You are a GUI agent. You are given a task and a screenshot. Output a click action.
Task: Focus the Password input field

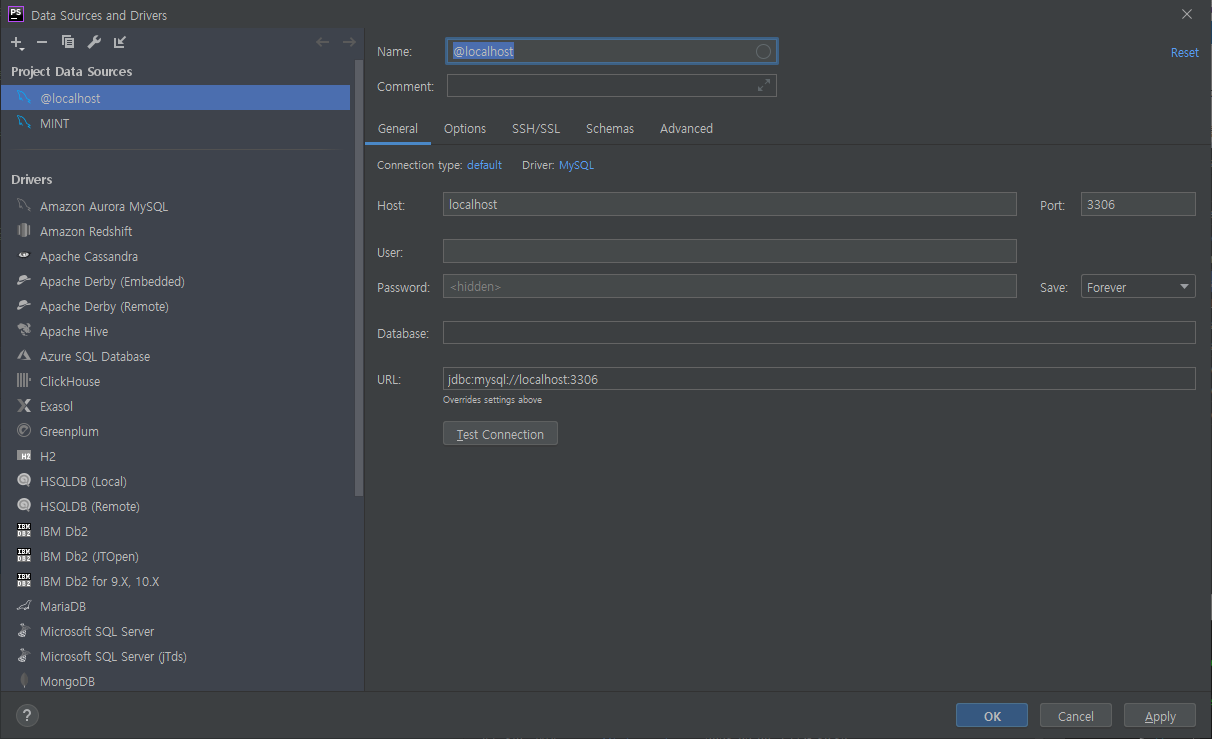point(730,287)
